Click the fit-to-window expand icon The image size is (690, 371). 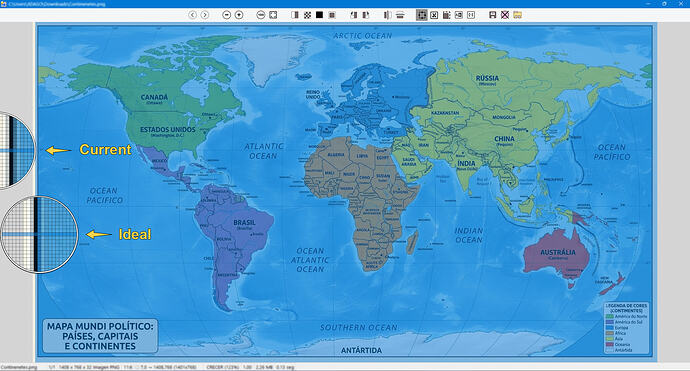(273, 15)
